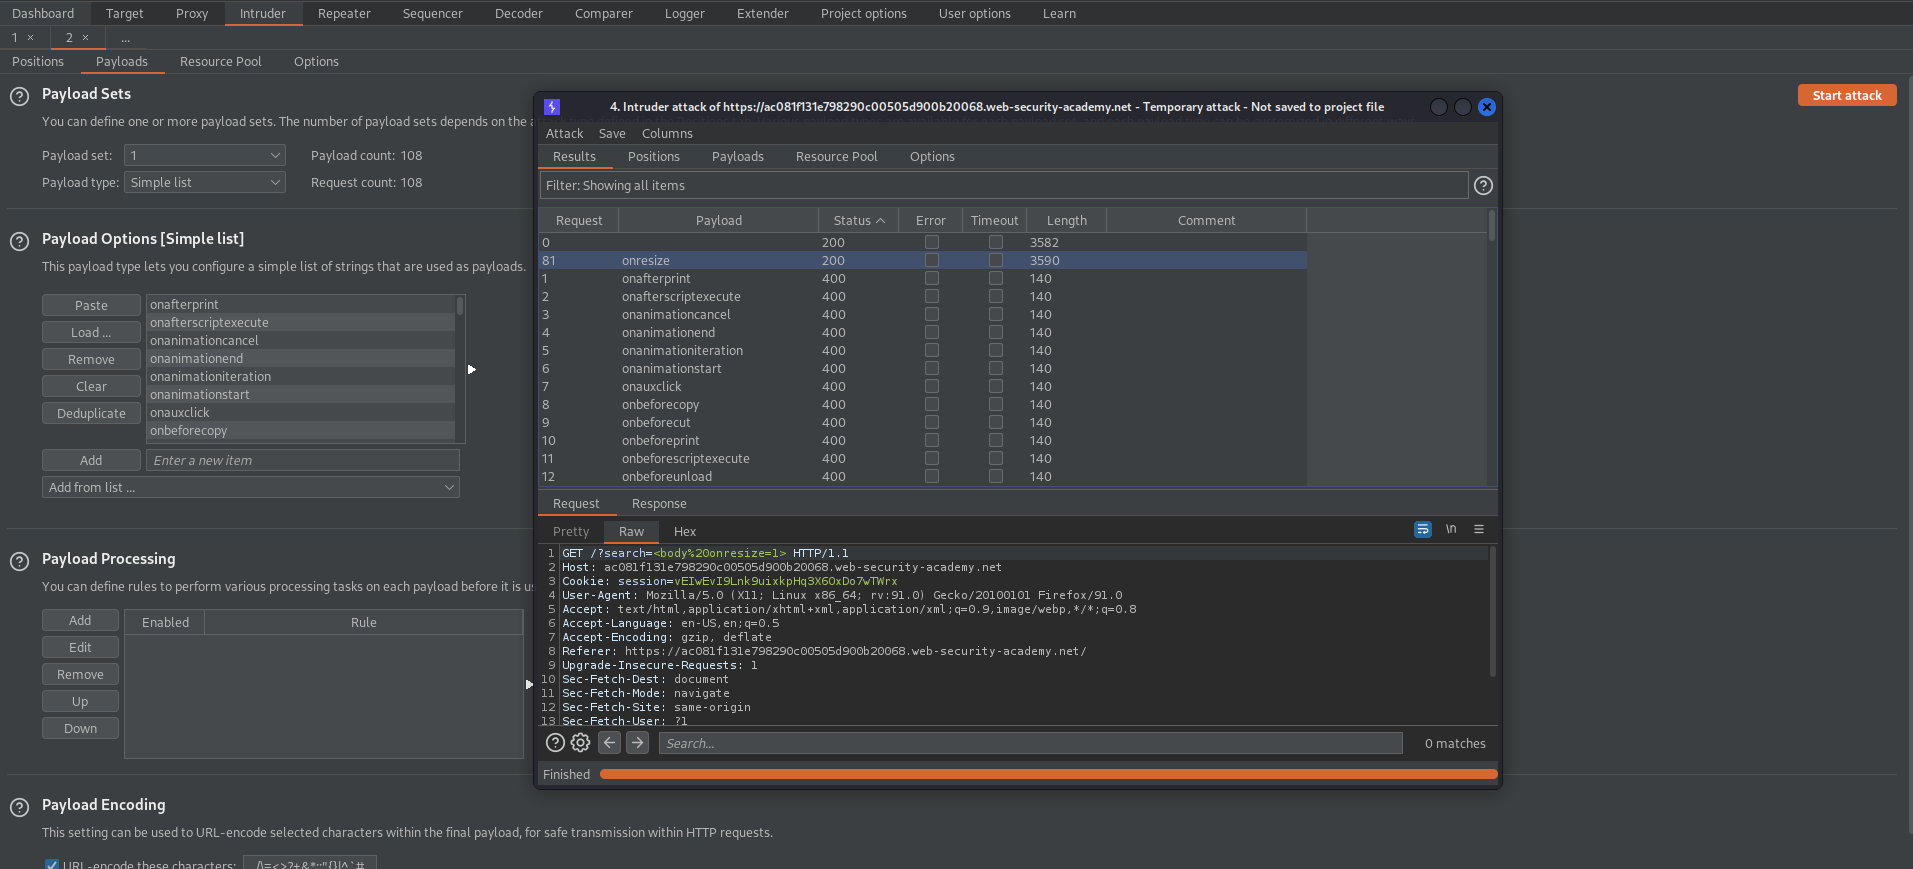Toggle Timeout checkbox for onresize row
1913x869 pixels.
[996, 260]
